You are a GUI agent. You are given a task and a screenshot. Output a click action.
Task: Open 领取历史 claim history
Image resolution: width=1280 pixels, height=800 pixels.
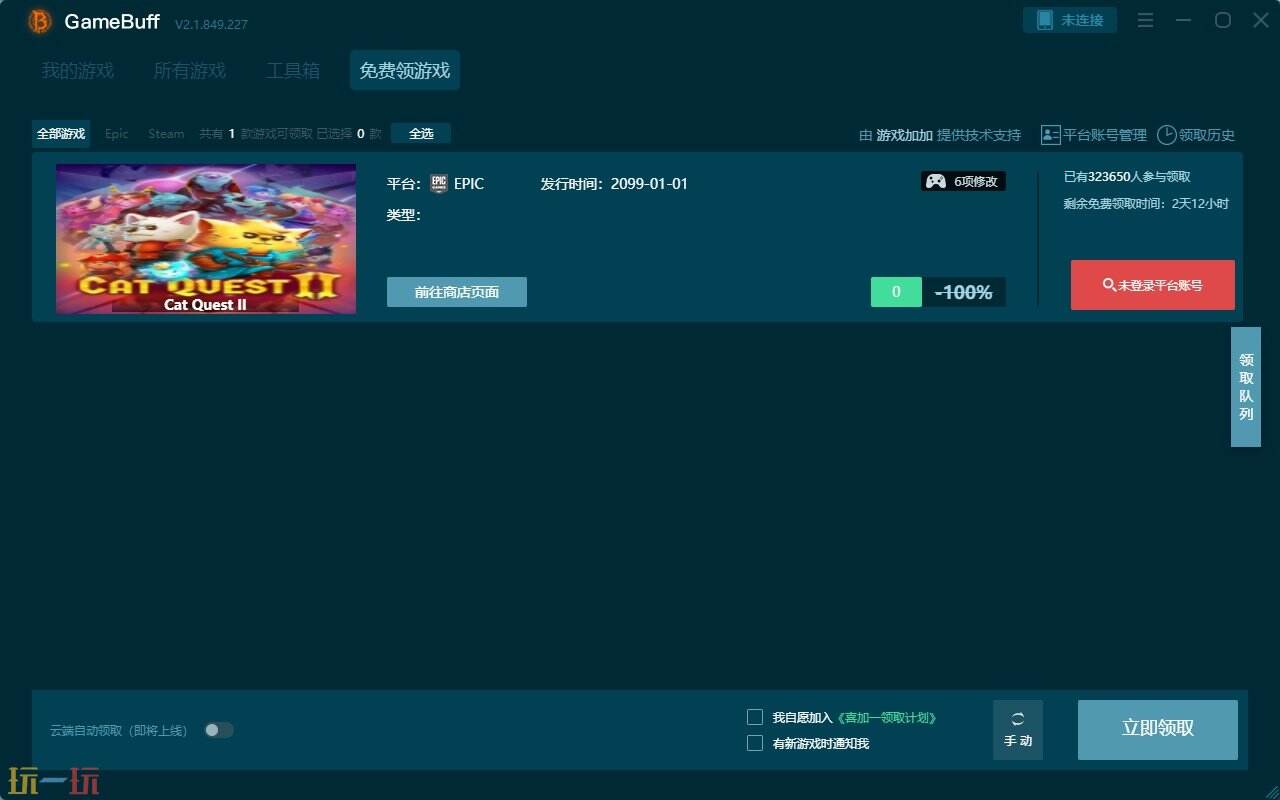tap(1196, 135)
